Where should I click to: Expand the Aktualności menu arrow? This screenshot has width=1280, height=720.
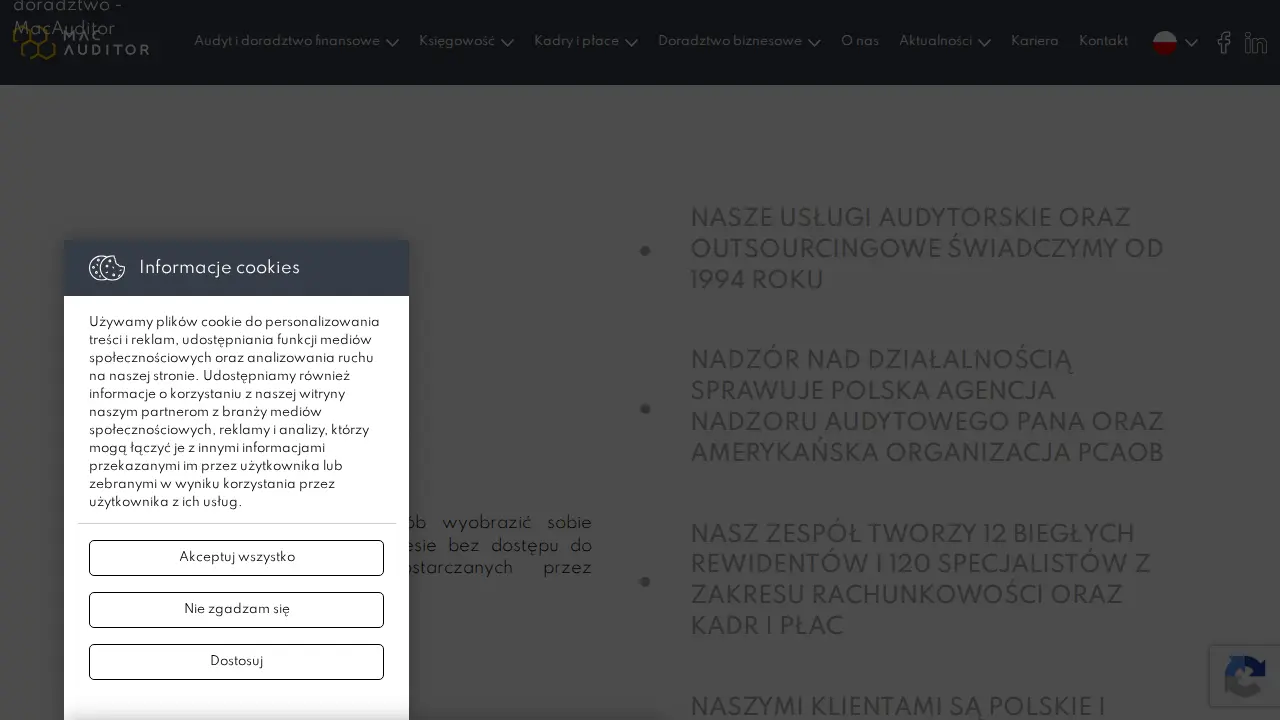click(x=984, y=43)
